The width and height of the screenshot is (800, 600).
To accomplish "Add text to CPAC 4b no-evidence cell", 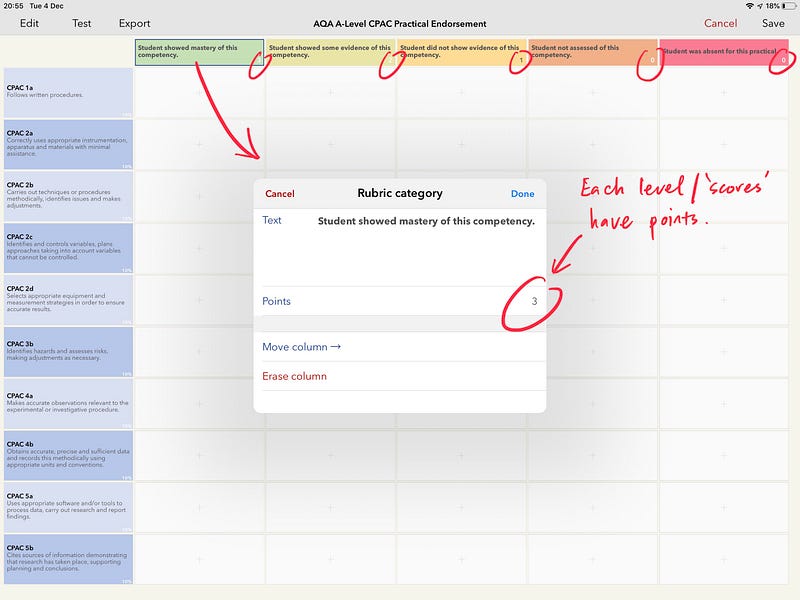I will 462,456.
